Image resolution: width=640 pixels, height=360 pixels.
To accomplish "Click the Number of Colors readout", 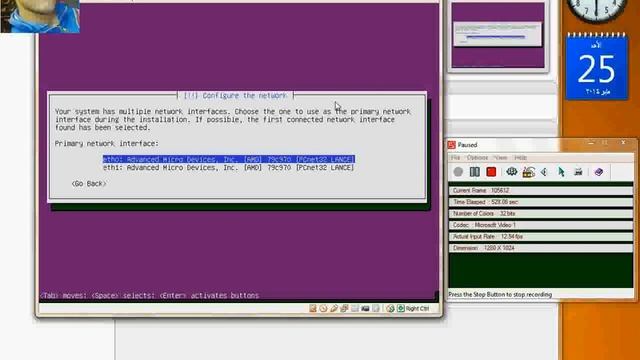I will pos(541,213).
